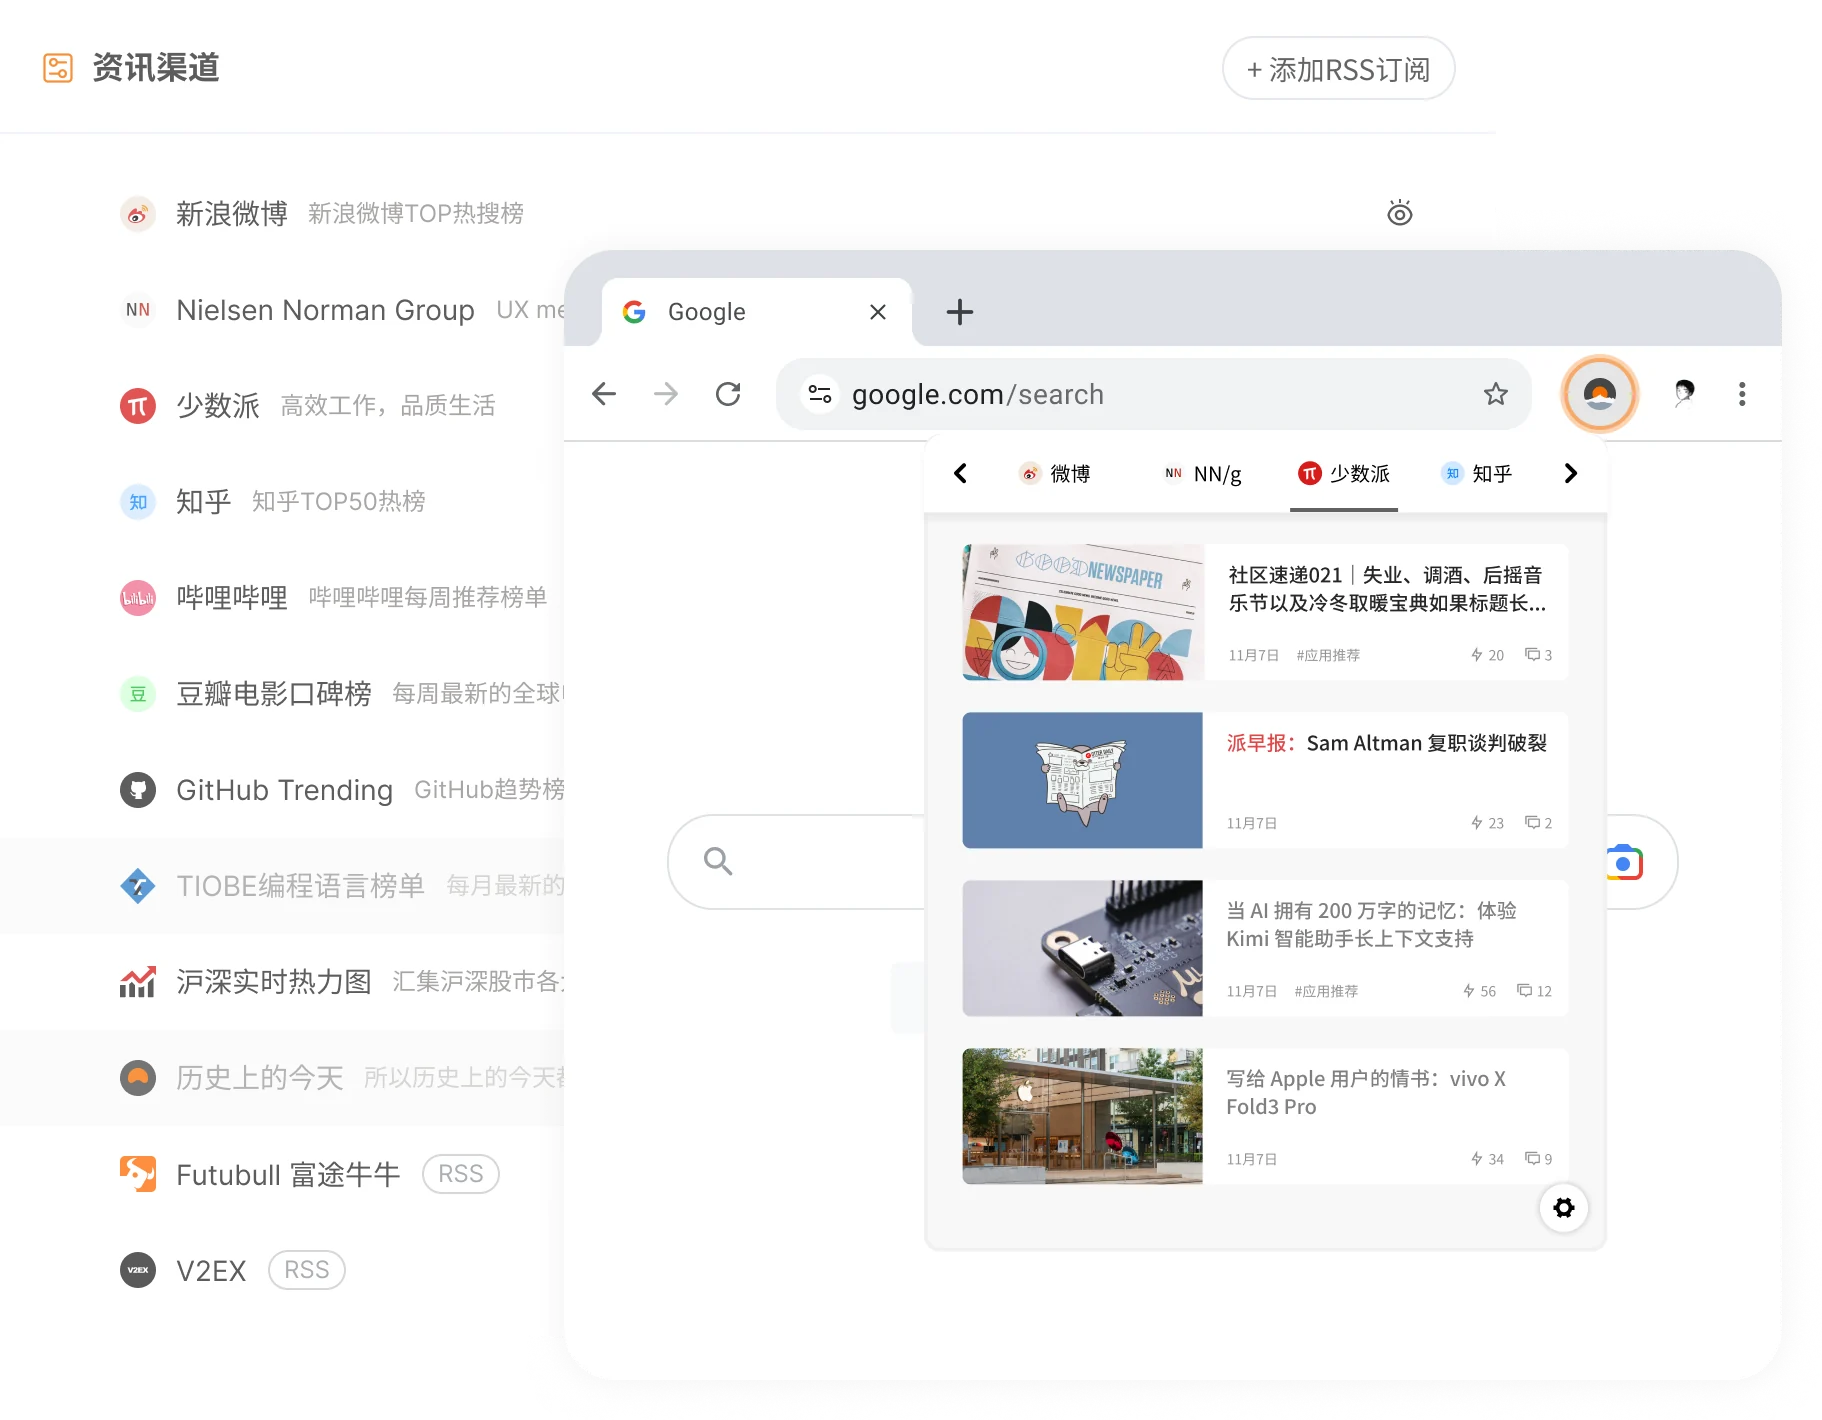The height and width of the screenshot is (1420, 1822).
Task: Click the 少数派 red pi icon in list
Action: coord(138,406)
